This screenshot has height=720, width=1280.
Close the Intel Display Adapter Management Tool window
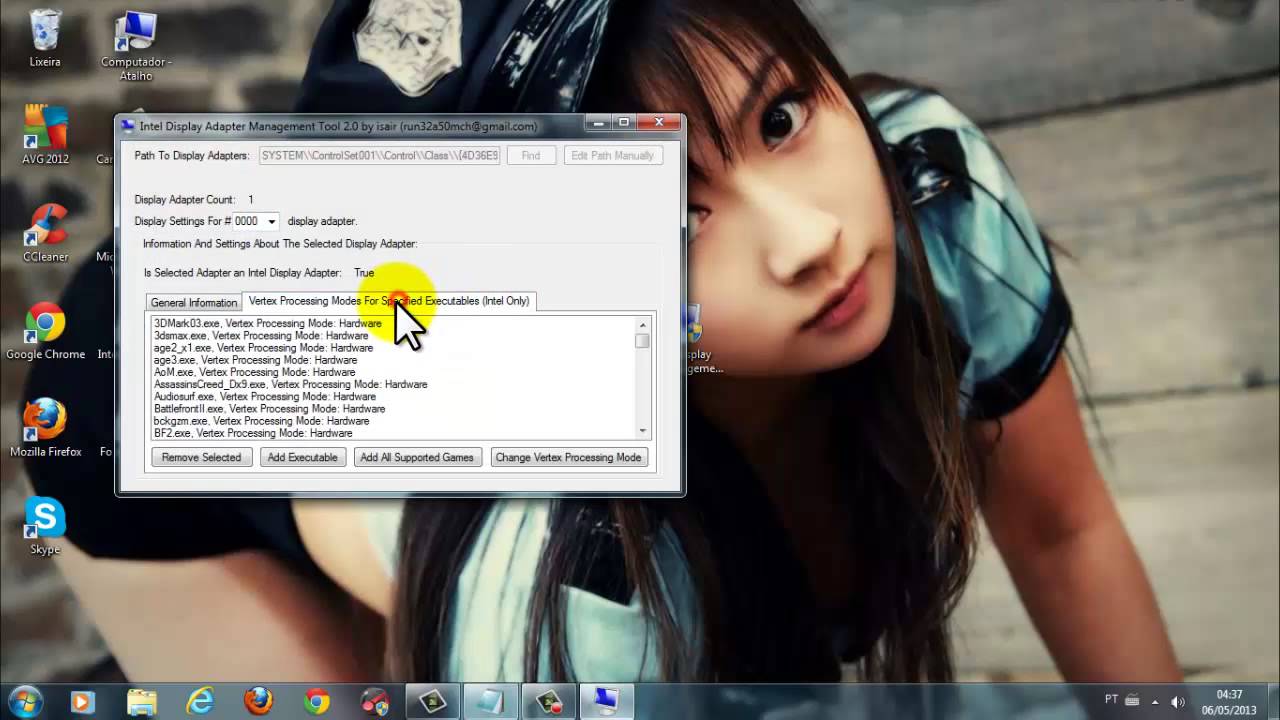pyautogui.click(x=659, y=123)
